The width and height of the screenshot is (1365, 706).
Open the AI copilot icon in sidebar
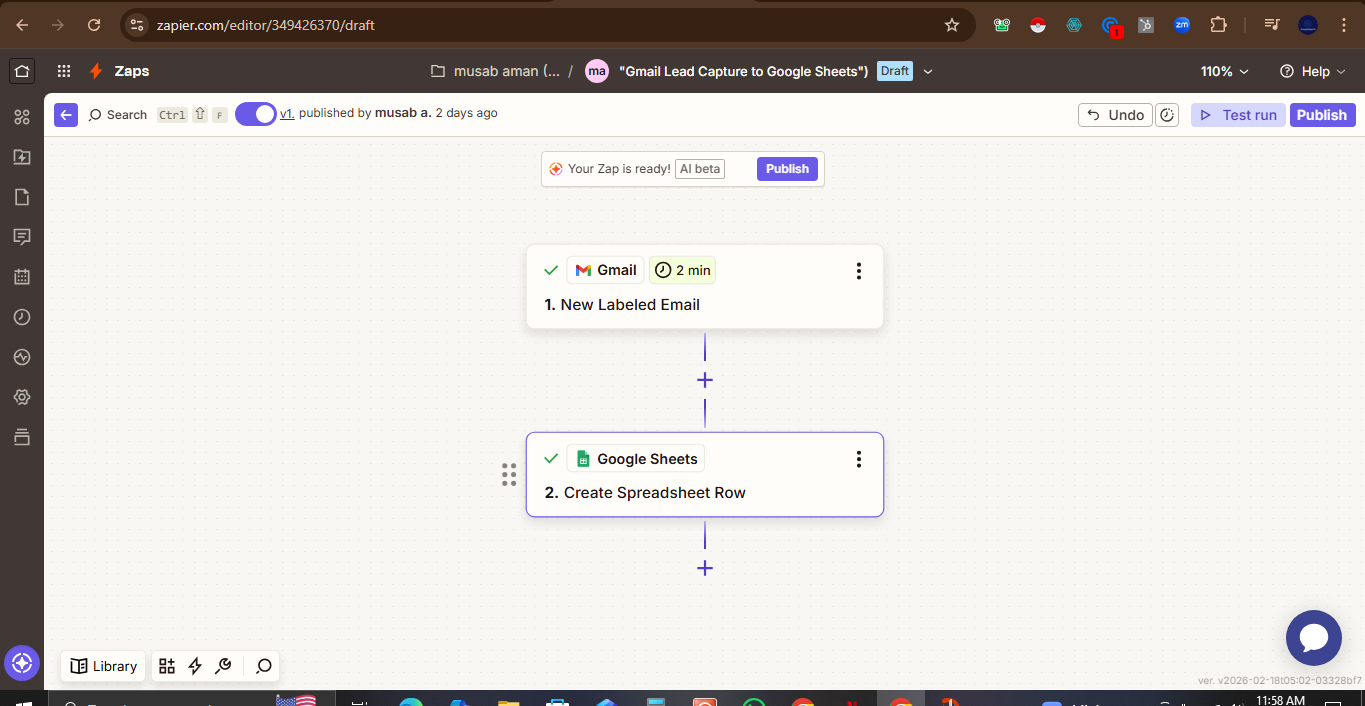click(x=22, y=662)
